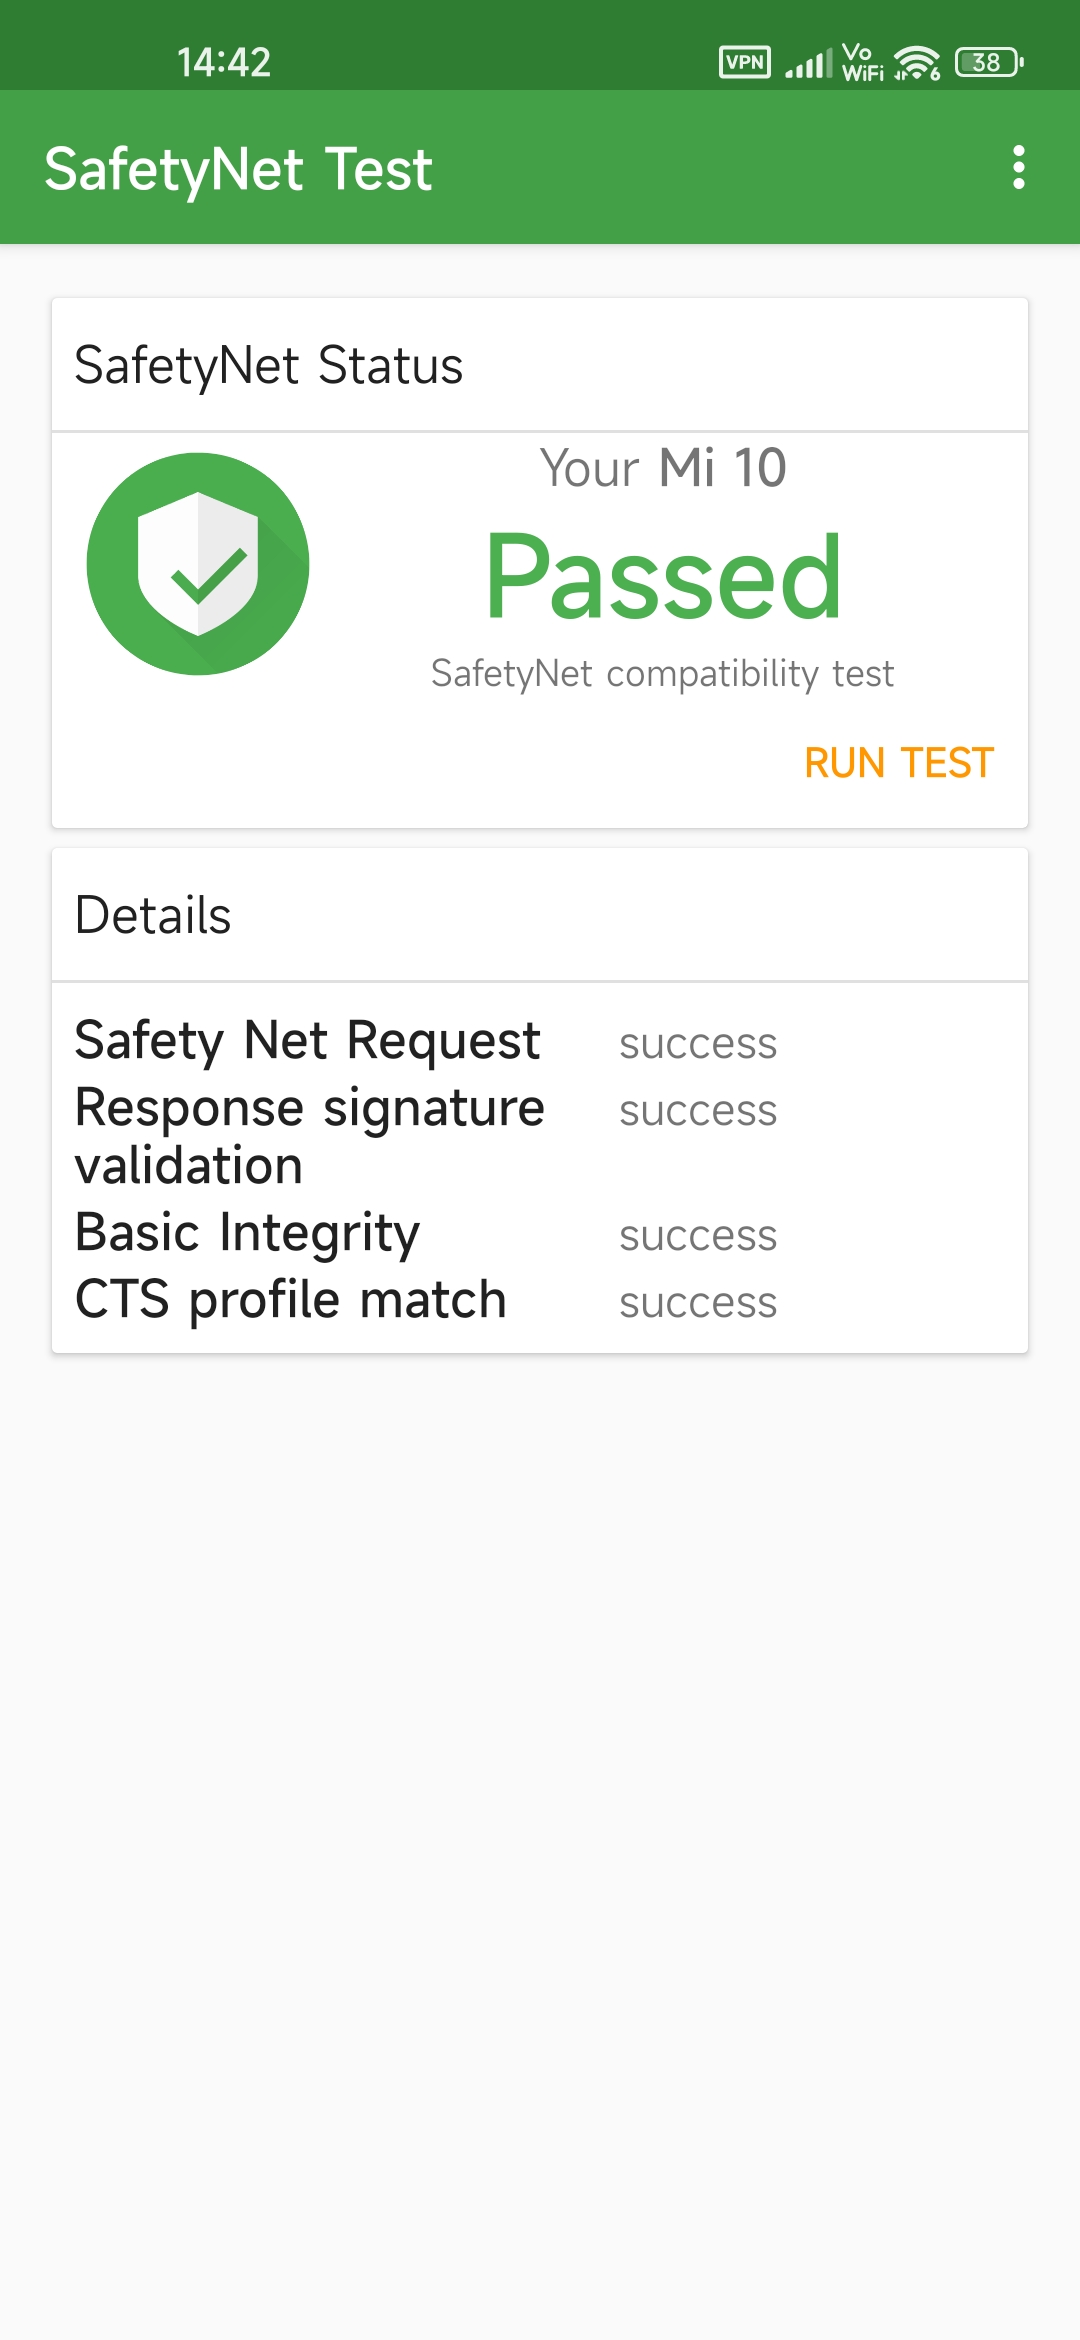The height and width of the screenshot is (2340, 1080).
Task: Tap the Wi-Fi signal icon
Action: pos(916,63)
